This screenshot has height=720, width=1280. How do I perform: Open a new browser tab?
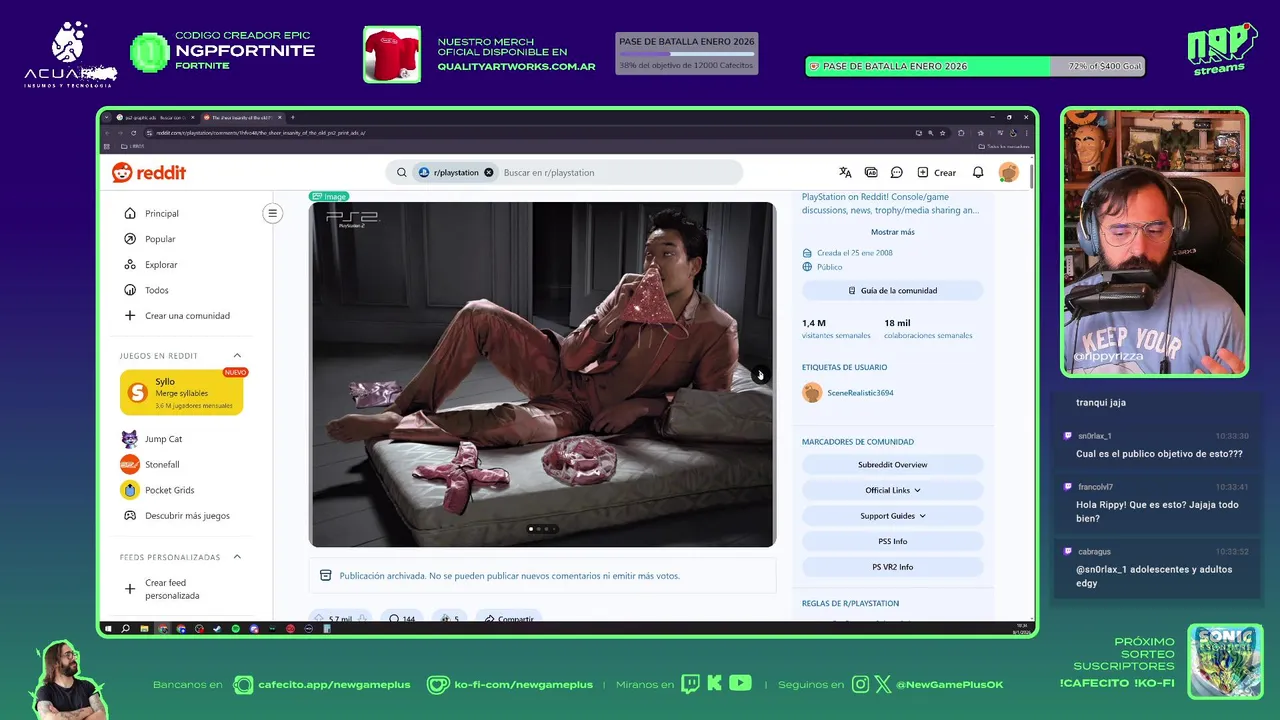point(292,117)
